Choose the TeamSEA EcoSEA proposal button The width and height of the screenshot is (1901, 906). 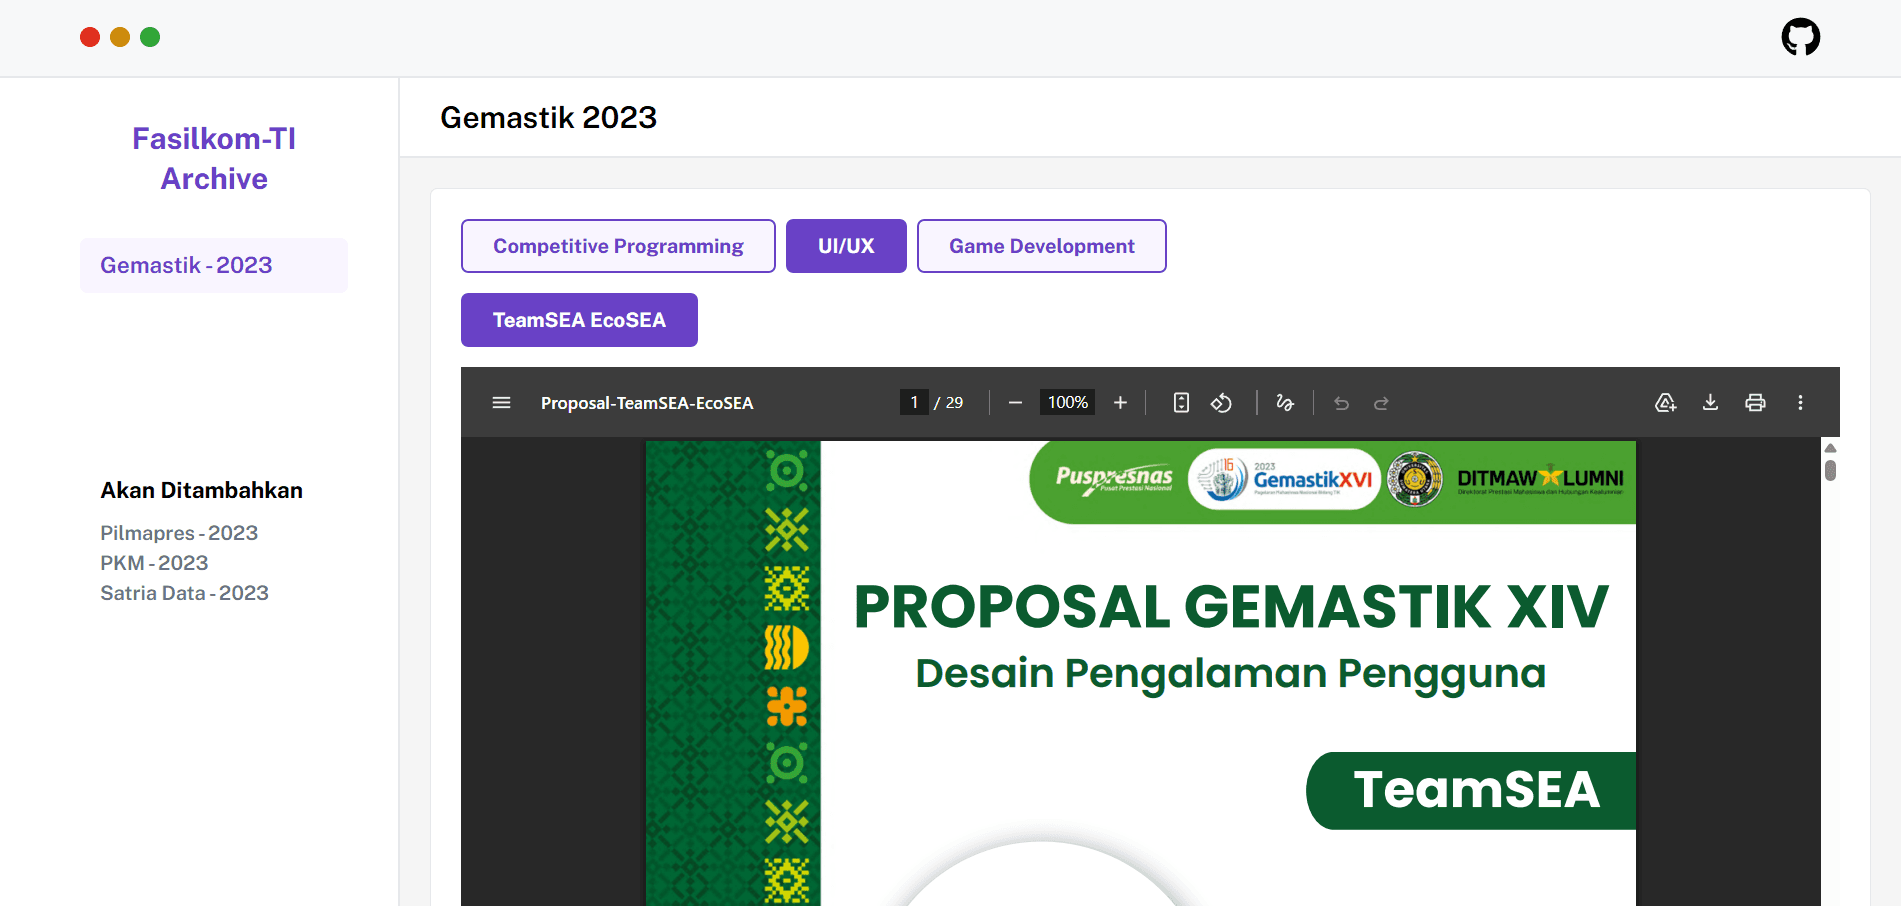pos(579,320)
